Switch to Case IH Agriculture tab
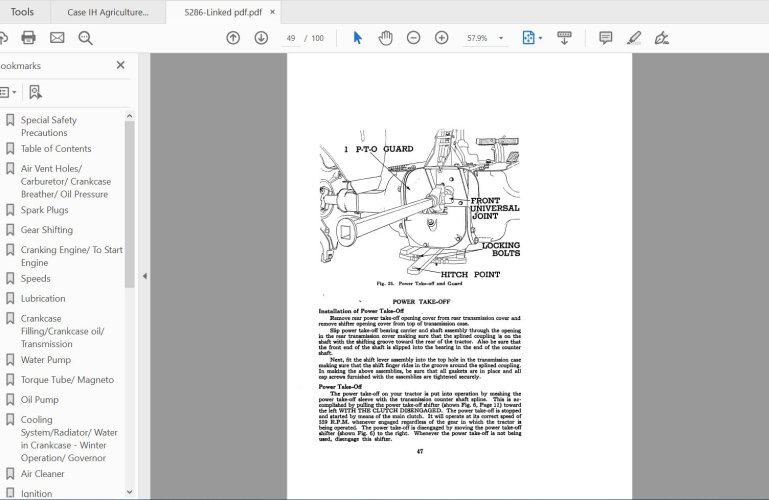 tap(108, 12)
